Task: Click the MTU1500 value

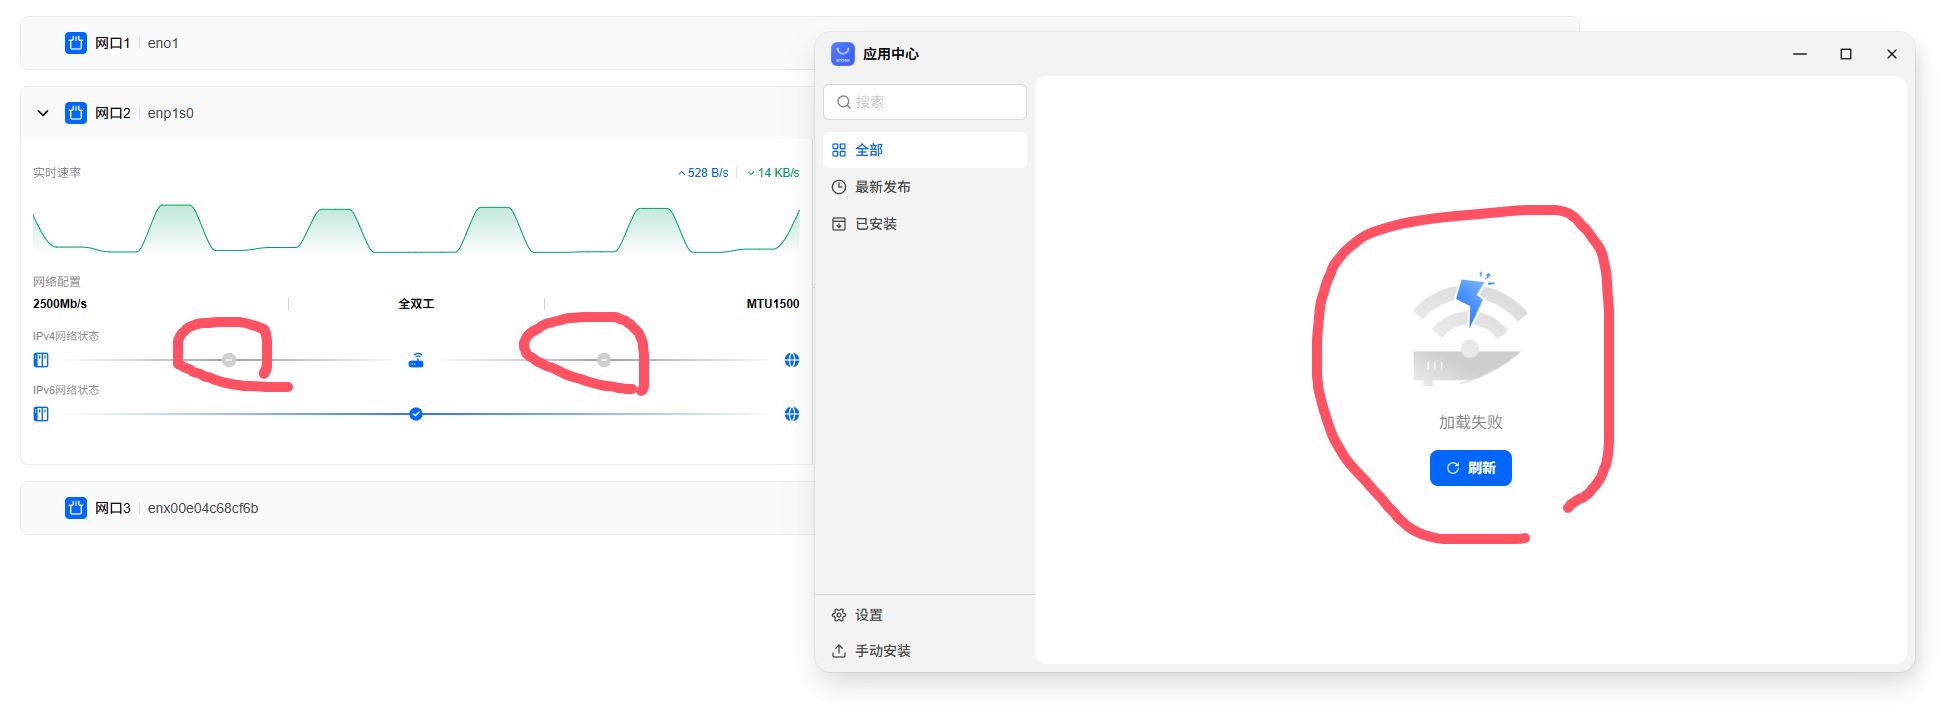Action: click(x=773, y=304)
